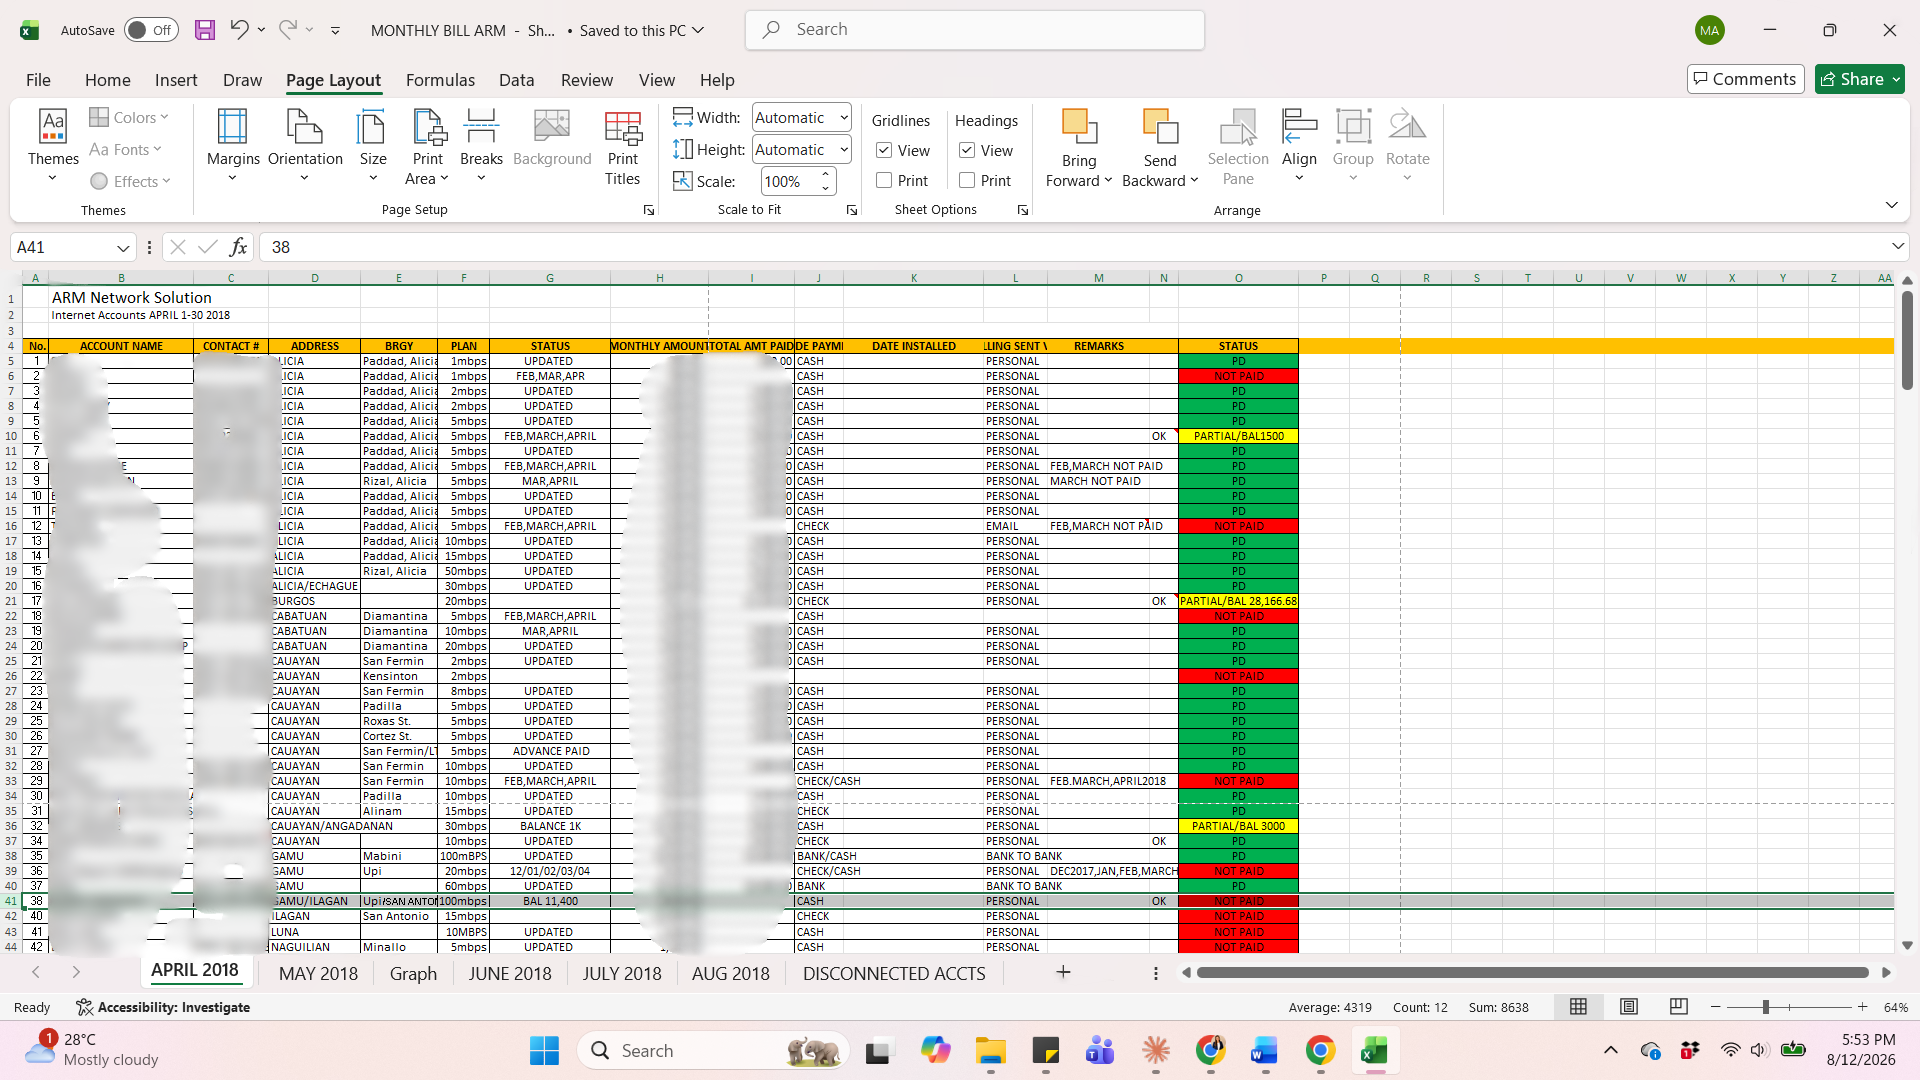Open the Themes gallery
Viewport: 1920px width, 1080px height.
click(x=53, y=146)
